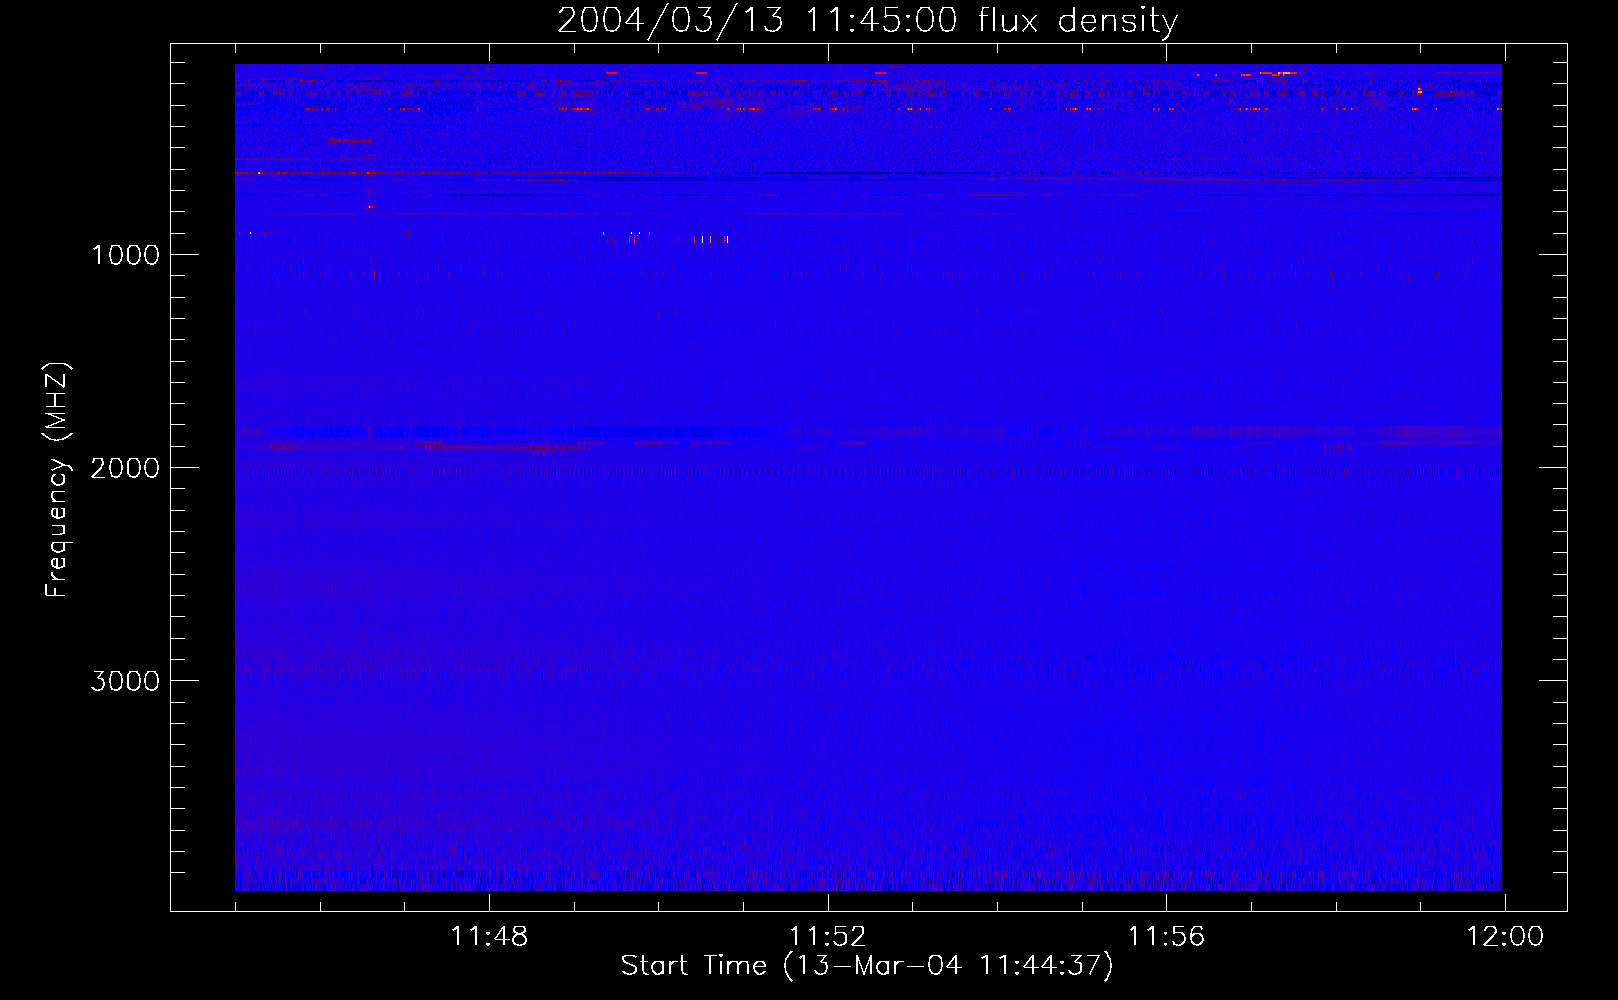This screenshot has height=1000, width=1618.
Task: Click the 3000 frequency tick label
Action: (x=125, y=681)
